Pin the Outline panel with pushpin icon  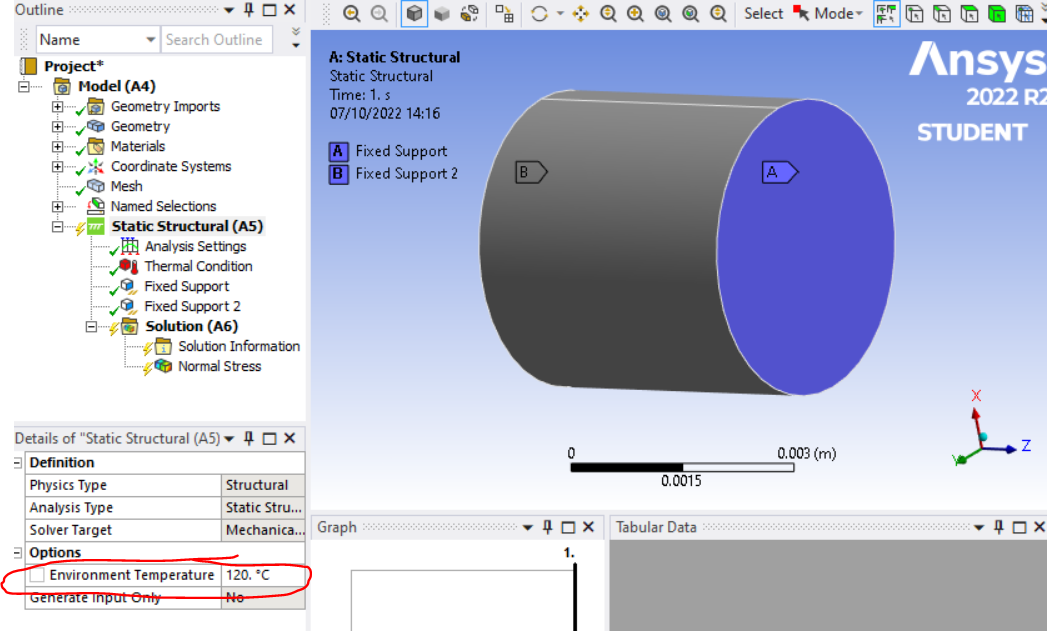pos(248,10)
